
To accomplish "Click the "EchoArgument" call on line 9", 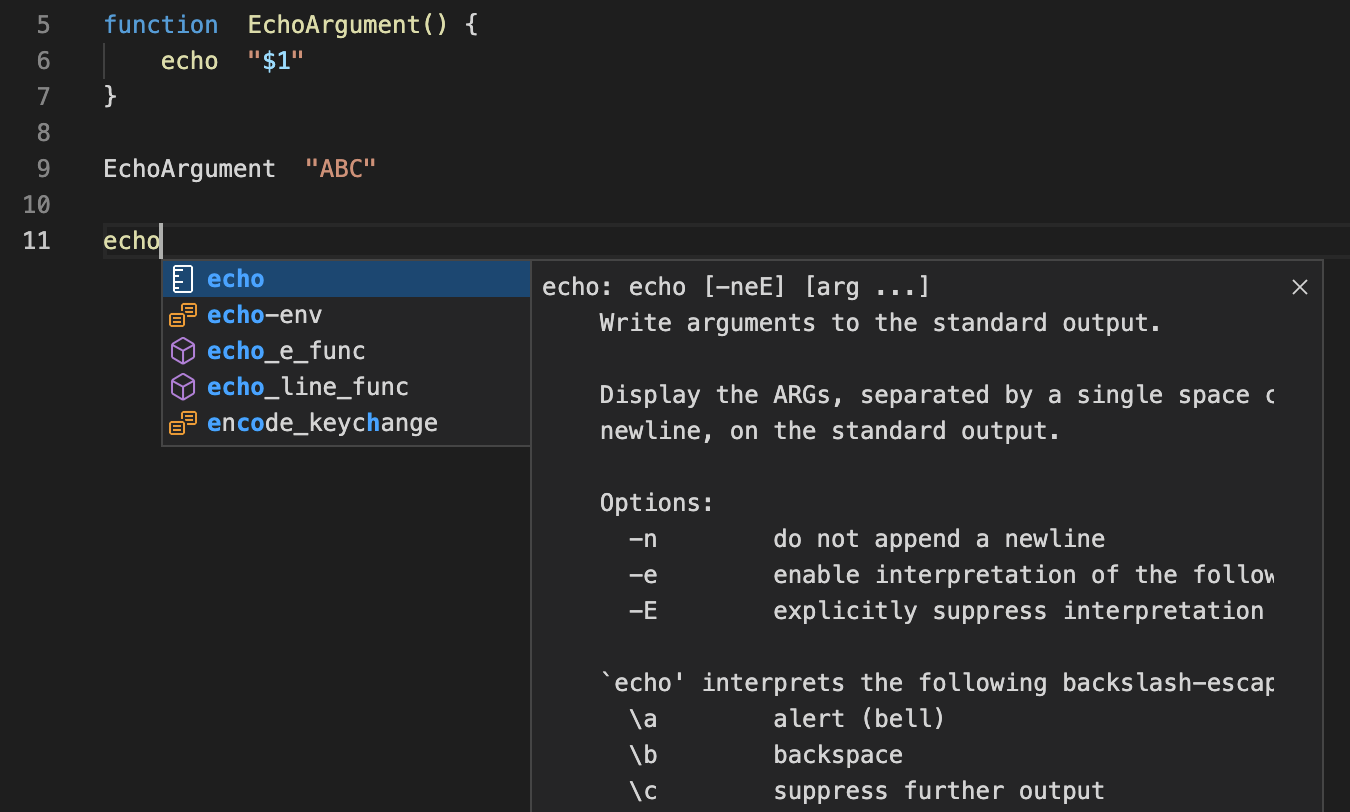I will coord(189,168).
